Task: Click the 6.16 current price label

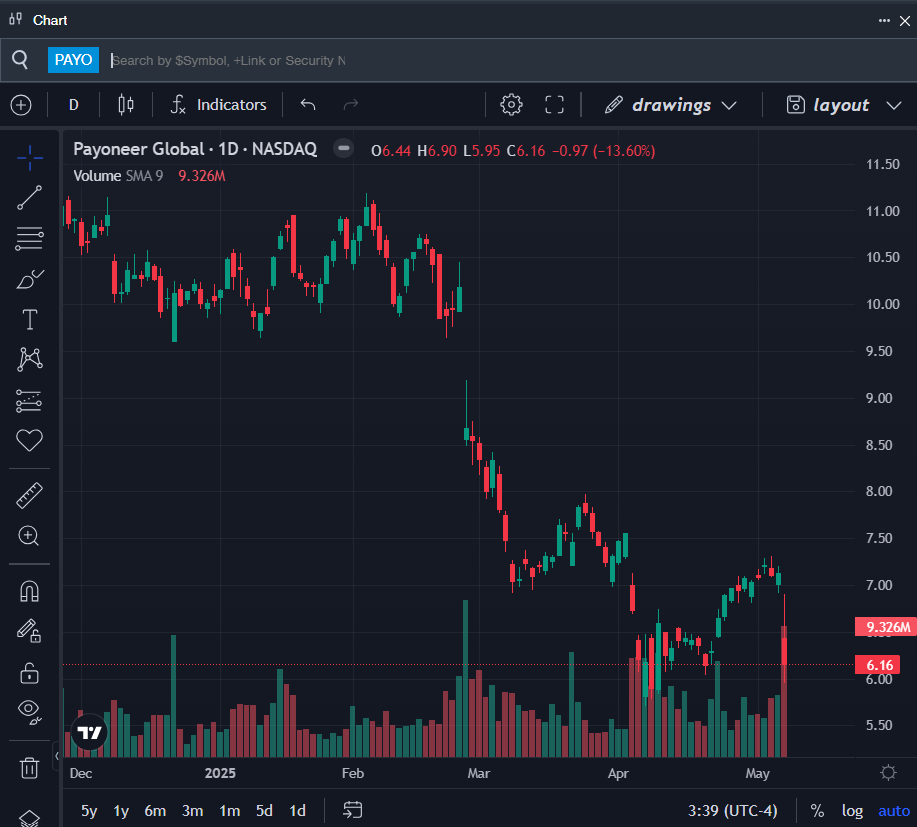Action: click(878, 665)
